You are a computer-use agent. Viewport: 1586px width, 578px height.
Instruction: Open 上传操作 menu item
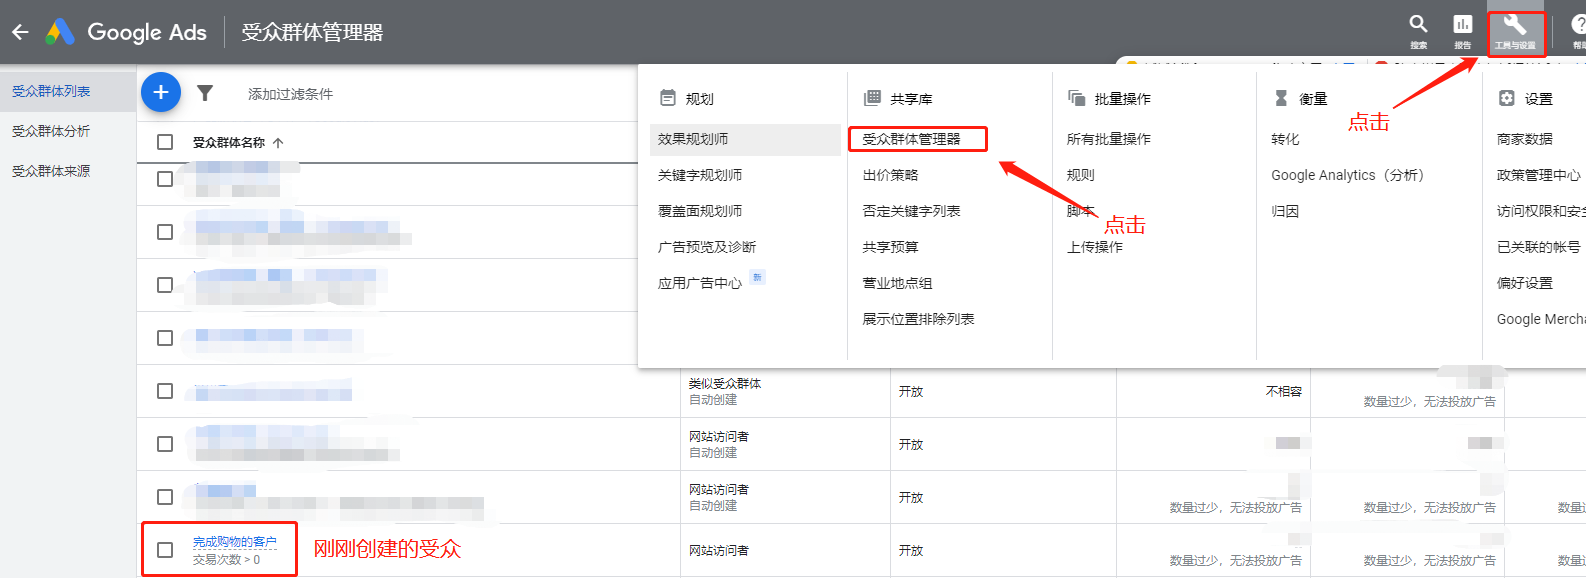click(1095, 247)
